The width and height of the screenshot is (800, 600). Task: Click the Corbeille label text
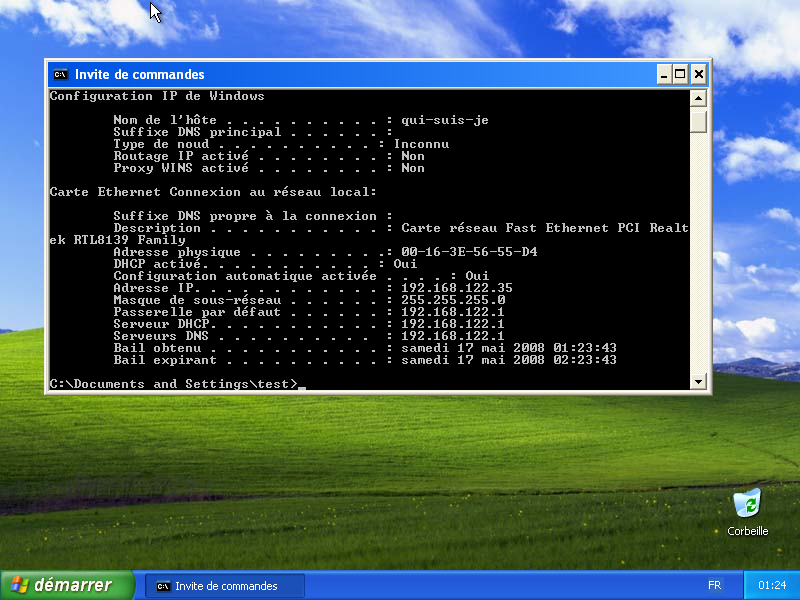coord(747,532)
